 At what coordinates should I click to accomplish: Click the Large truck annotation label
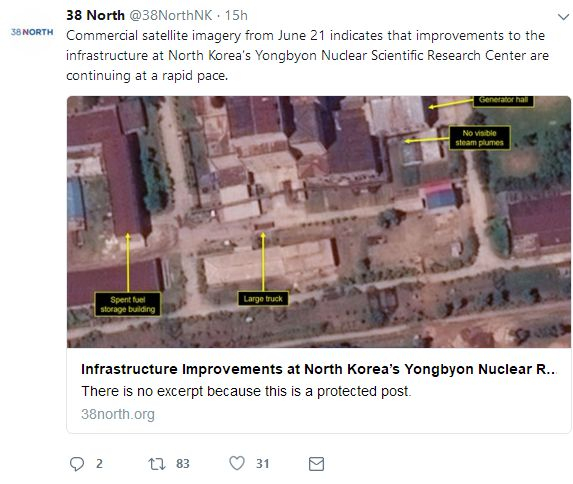263,299
